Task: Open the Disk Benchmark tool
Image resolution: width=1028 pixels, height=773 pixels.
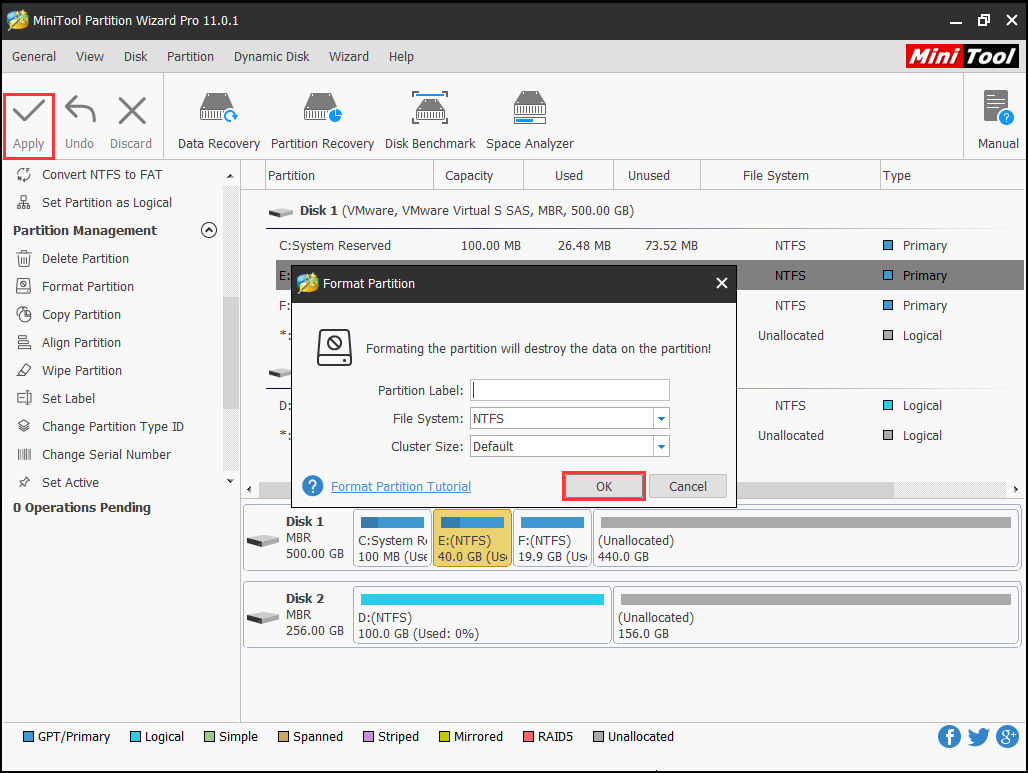Action: 430,108
